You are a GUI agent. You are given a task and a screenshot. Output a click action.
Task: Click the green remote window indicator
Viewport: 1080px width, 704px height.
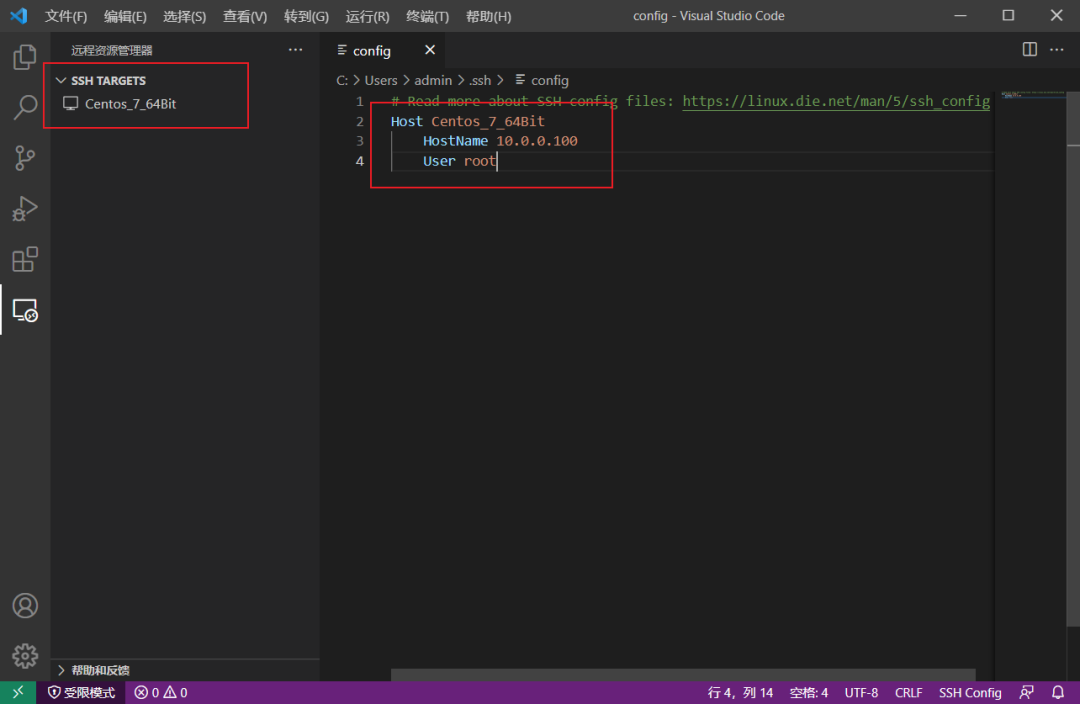click(x=18, y=692)
